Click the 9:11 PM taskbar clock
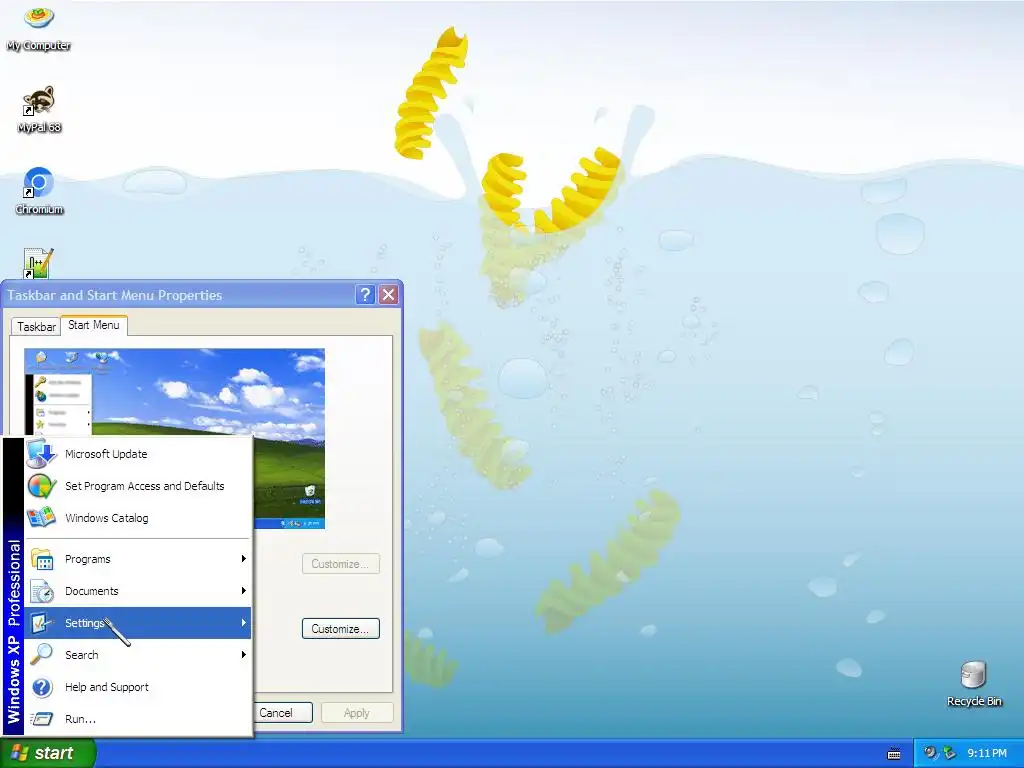The width and height of the screenshot is (1024, 768). point(987,753)
